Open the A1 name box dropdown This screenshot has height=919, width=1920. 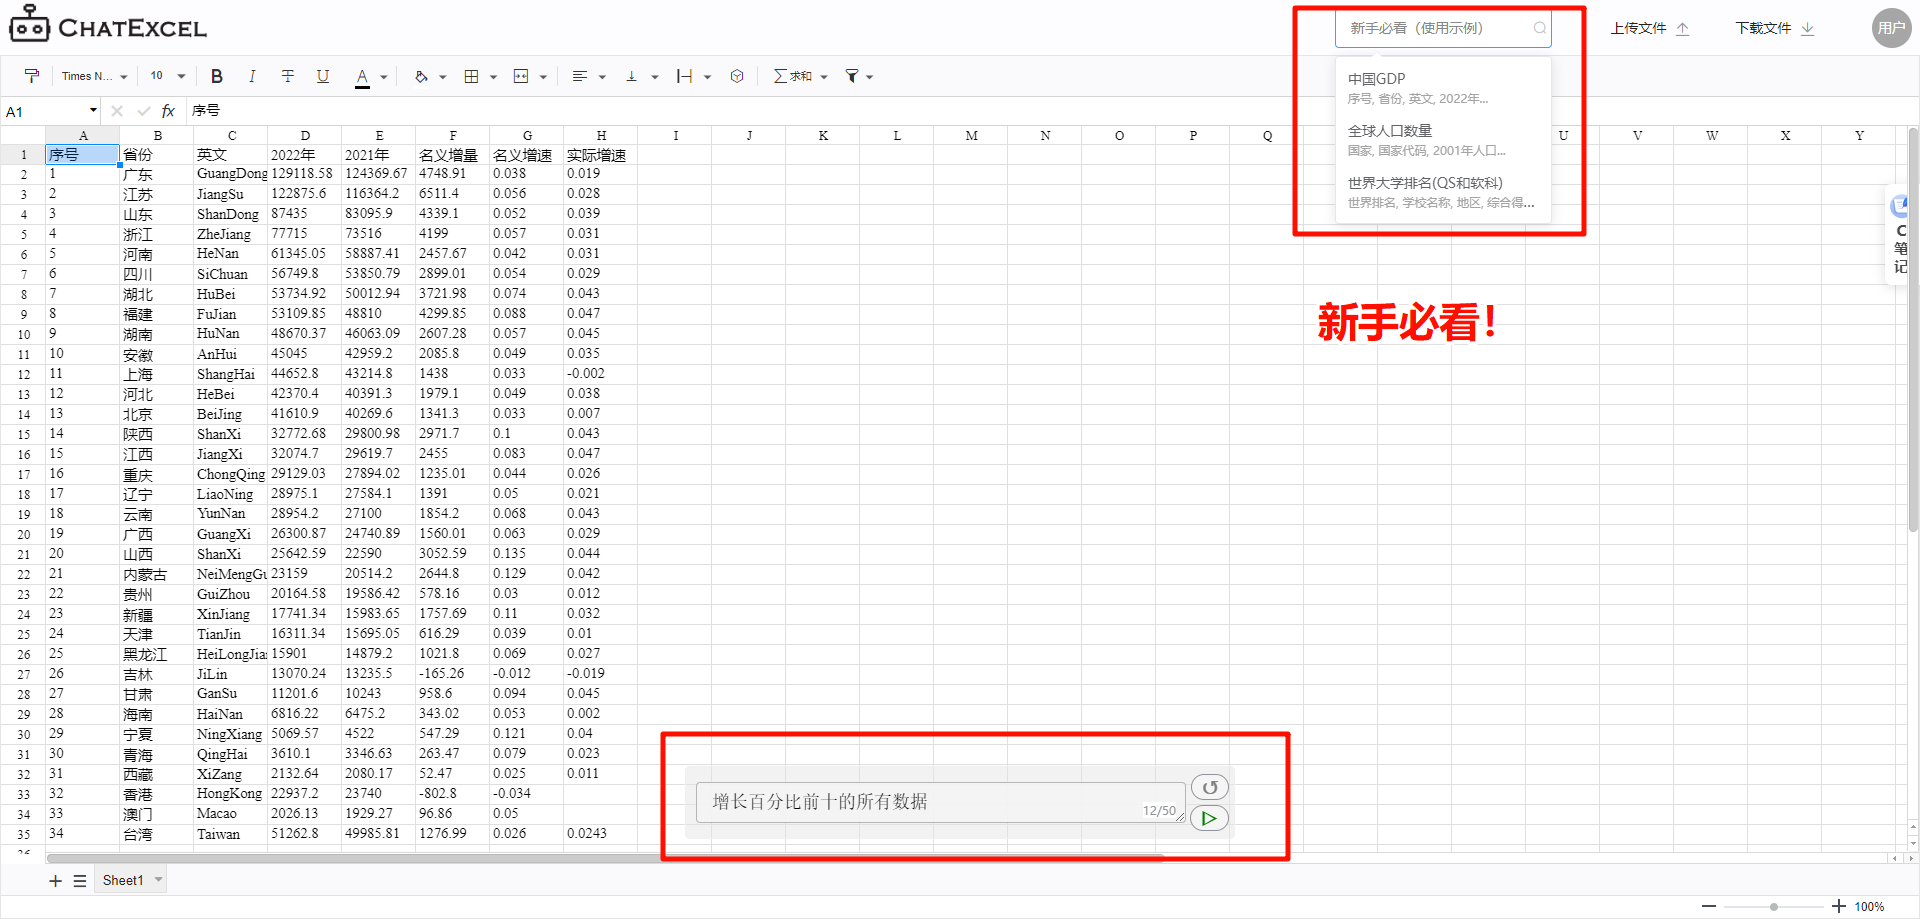[93, 111]
